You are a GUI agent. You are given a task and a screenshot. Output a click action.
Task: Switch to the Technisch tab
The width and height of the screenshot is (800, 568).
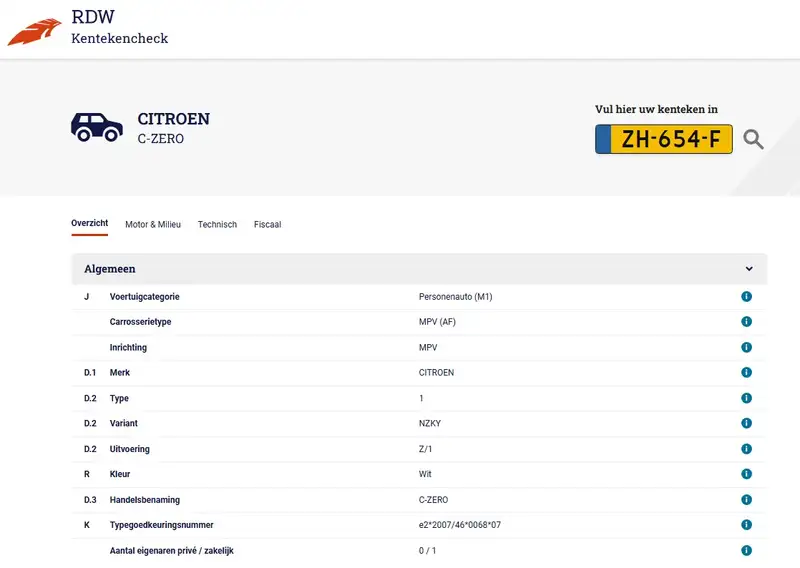(217, 224)
